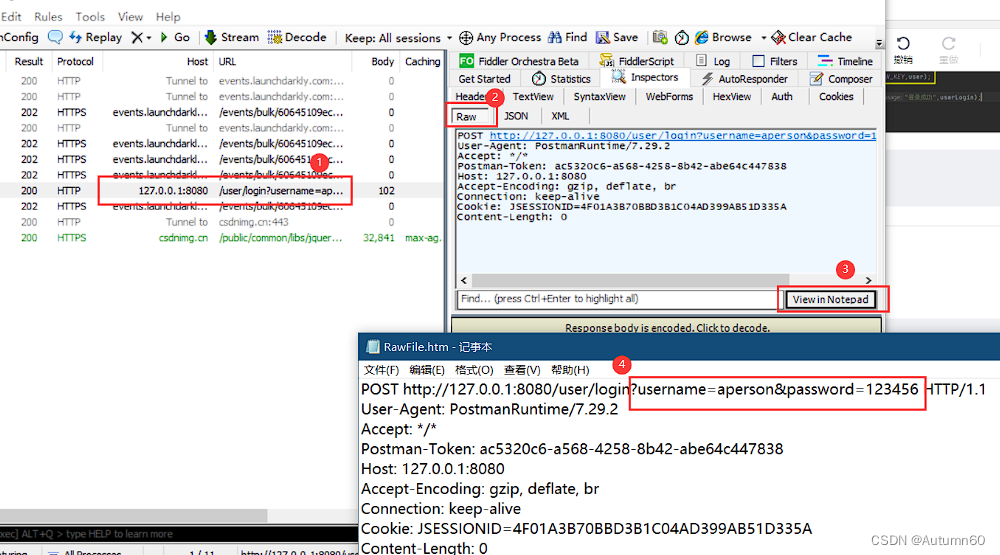Open the Log tab
This screenshot has width=1000, height=555.
point(713,61)
